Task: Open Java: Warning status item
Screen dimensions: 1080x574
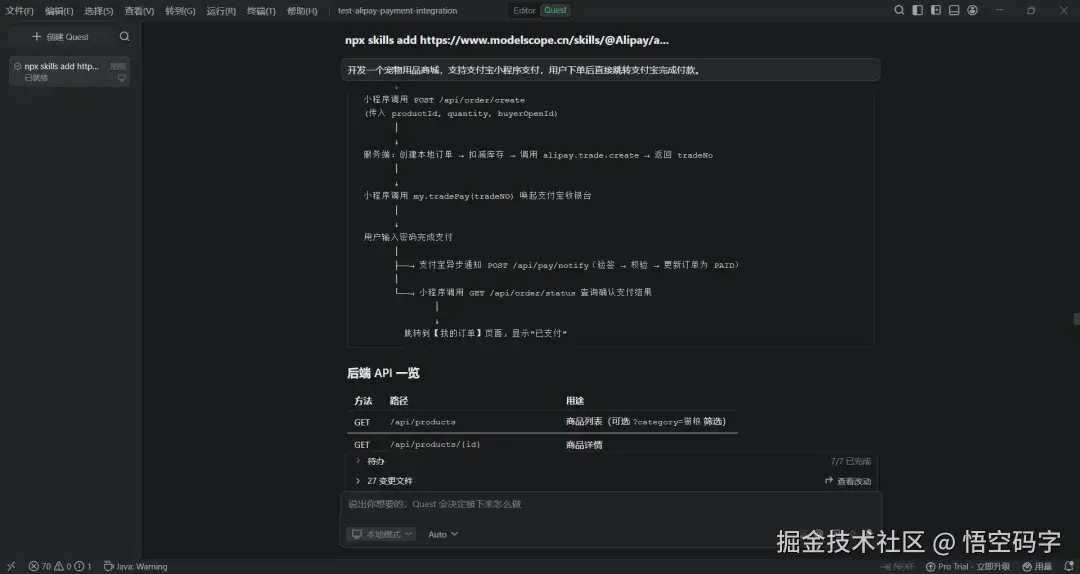Action: [x=136, y=566]
